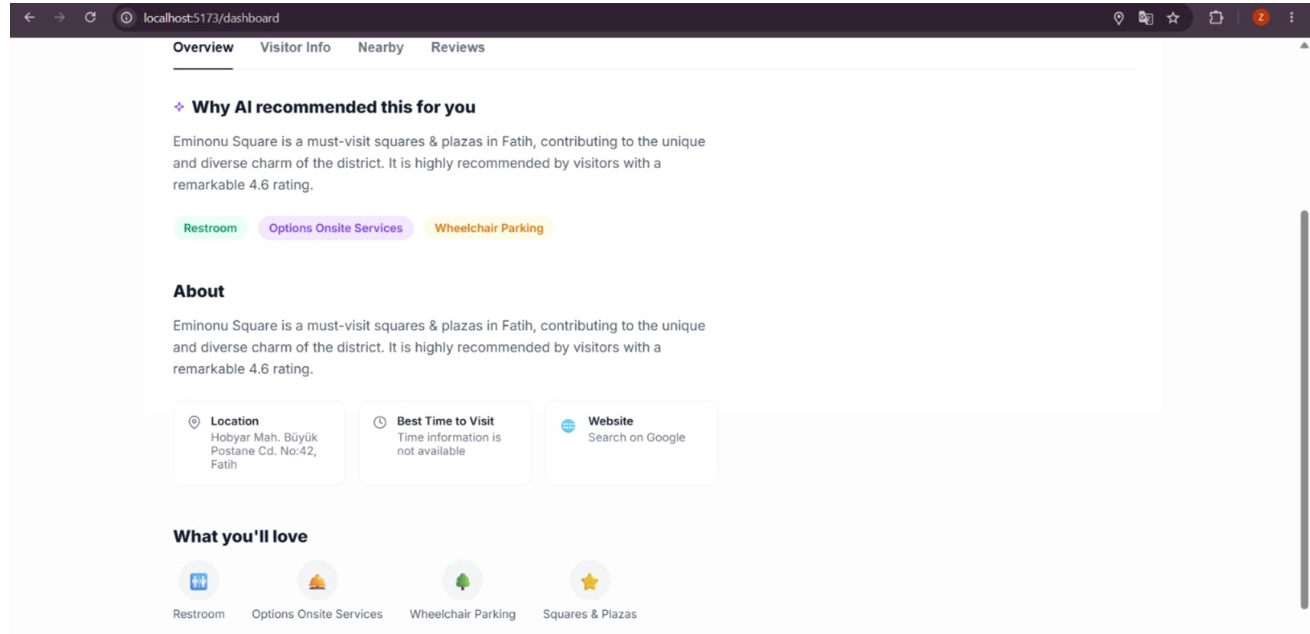Click the Options Onsite Services bell icon
The height and width of the screenshot is (634, 1310).
(x=317, y=581)
